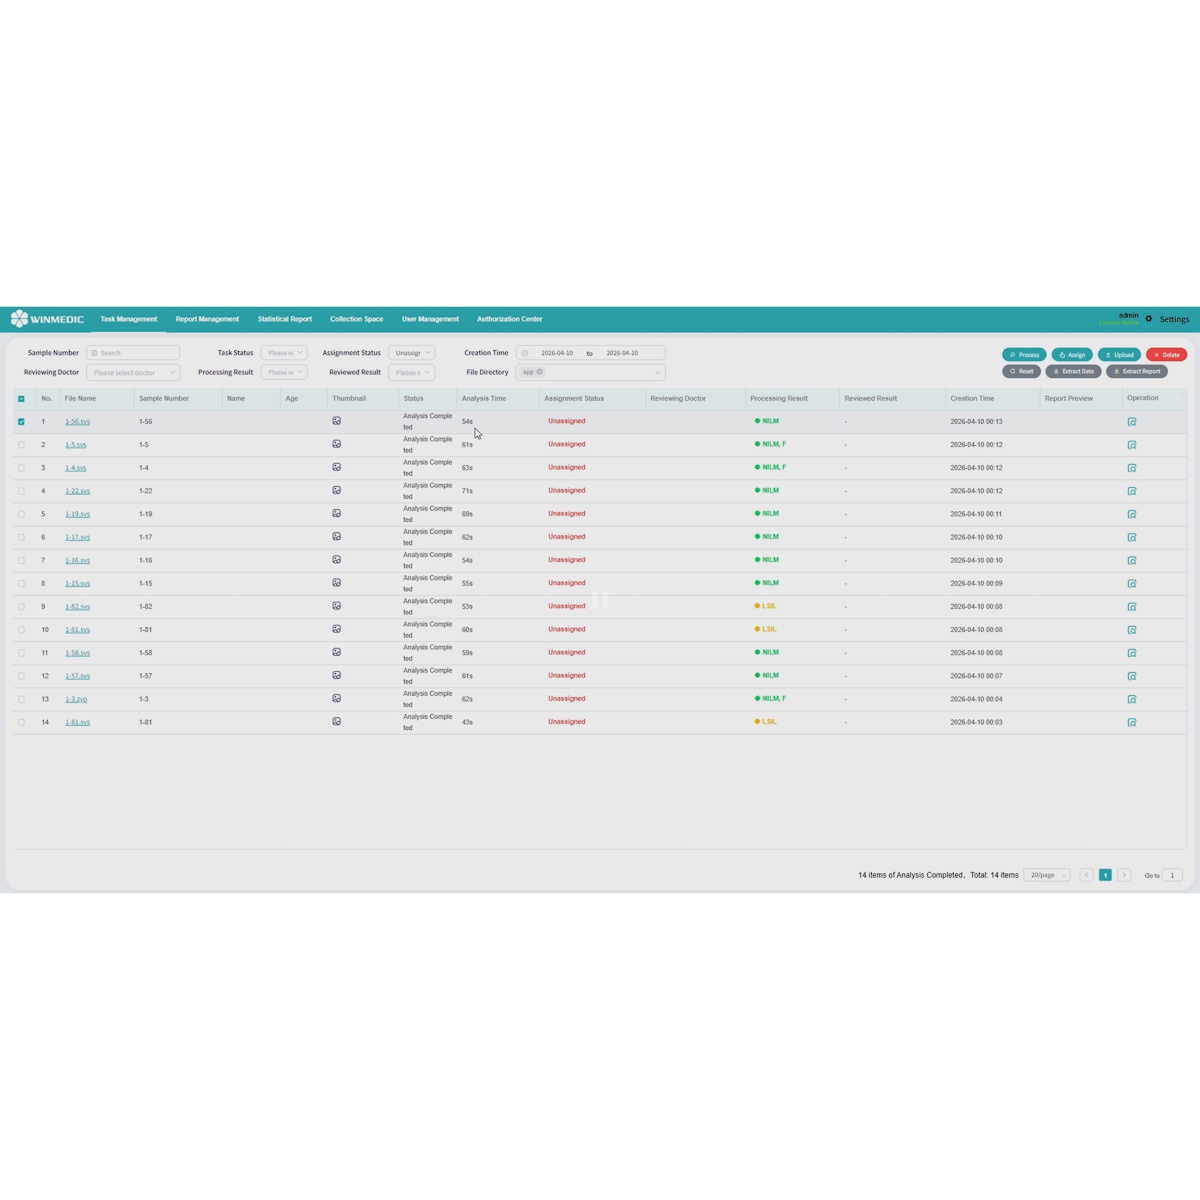The height and width of the screenshot is (1200, 1200).
Task: Open operation icon in 1-19.svs row
Action: point(1132,514)
